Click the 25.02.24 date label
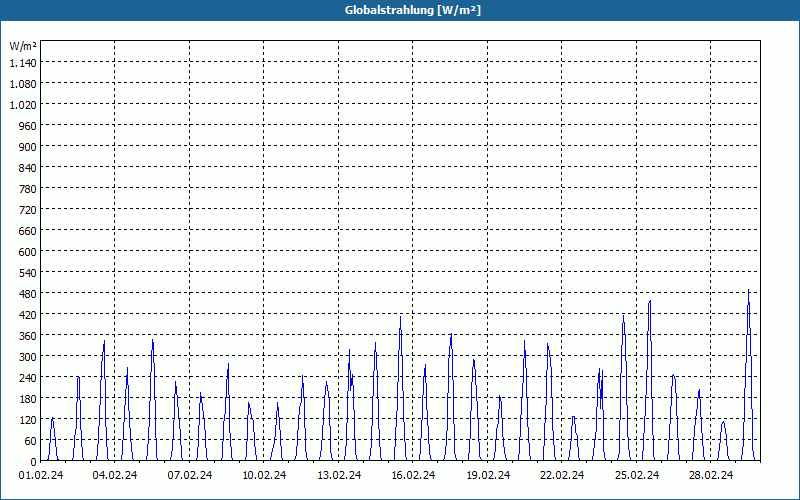Screen dimensions: 800x500 637,476
